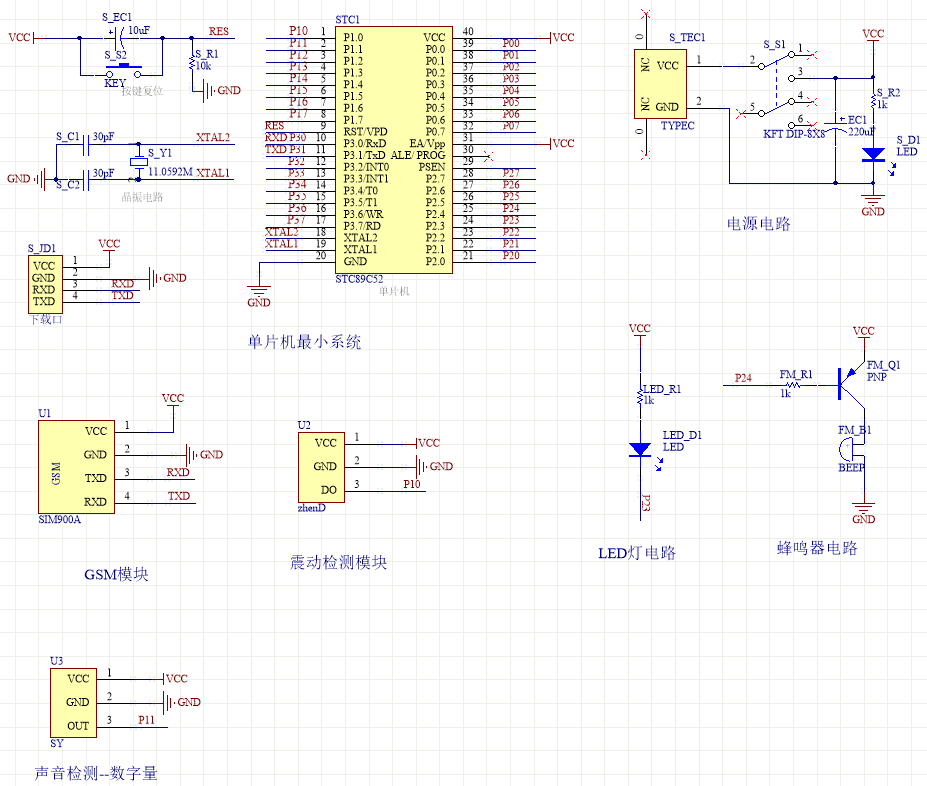Screen dimensions: 927x786
Task: Click the S_Y1 crystal oscillator symbol
Action: pos(138,163)
